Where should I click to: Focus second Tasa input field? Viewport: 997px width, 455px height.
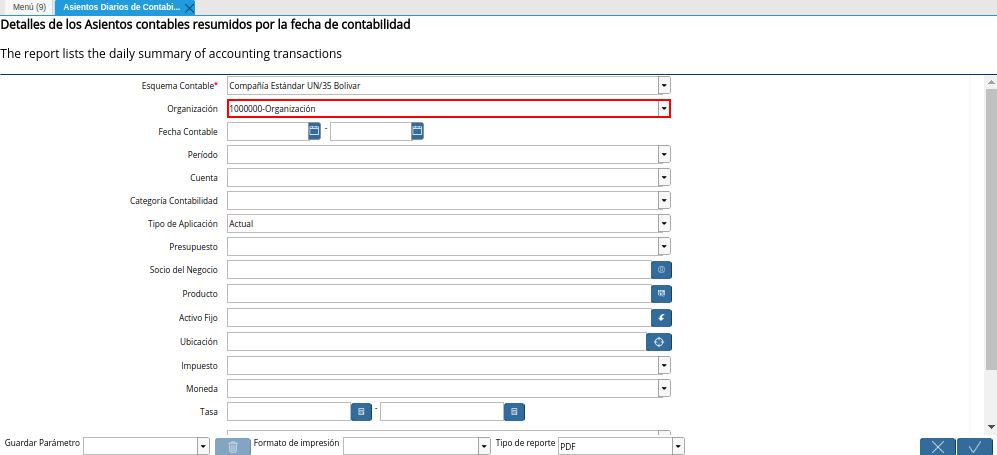pos(442,412)
